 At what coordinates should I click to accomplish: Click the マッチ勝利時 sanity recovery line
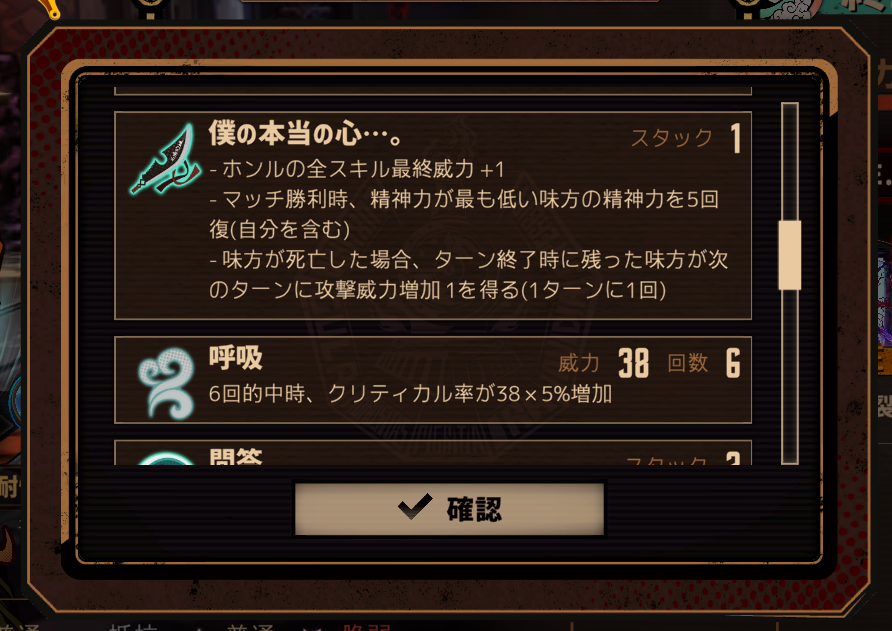pos(464,214)
